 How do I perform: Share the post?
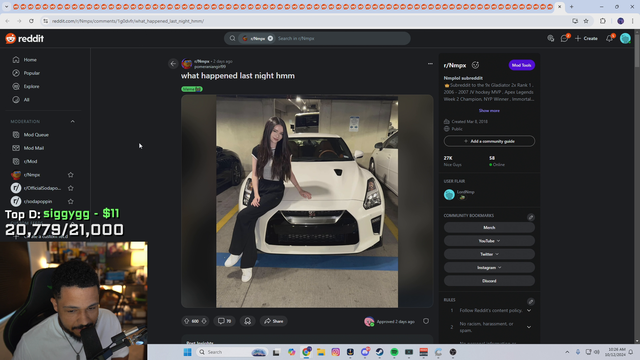[274, 321]
